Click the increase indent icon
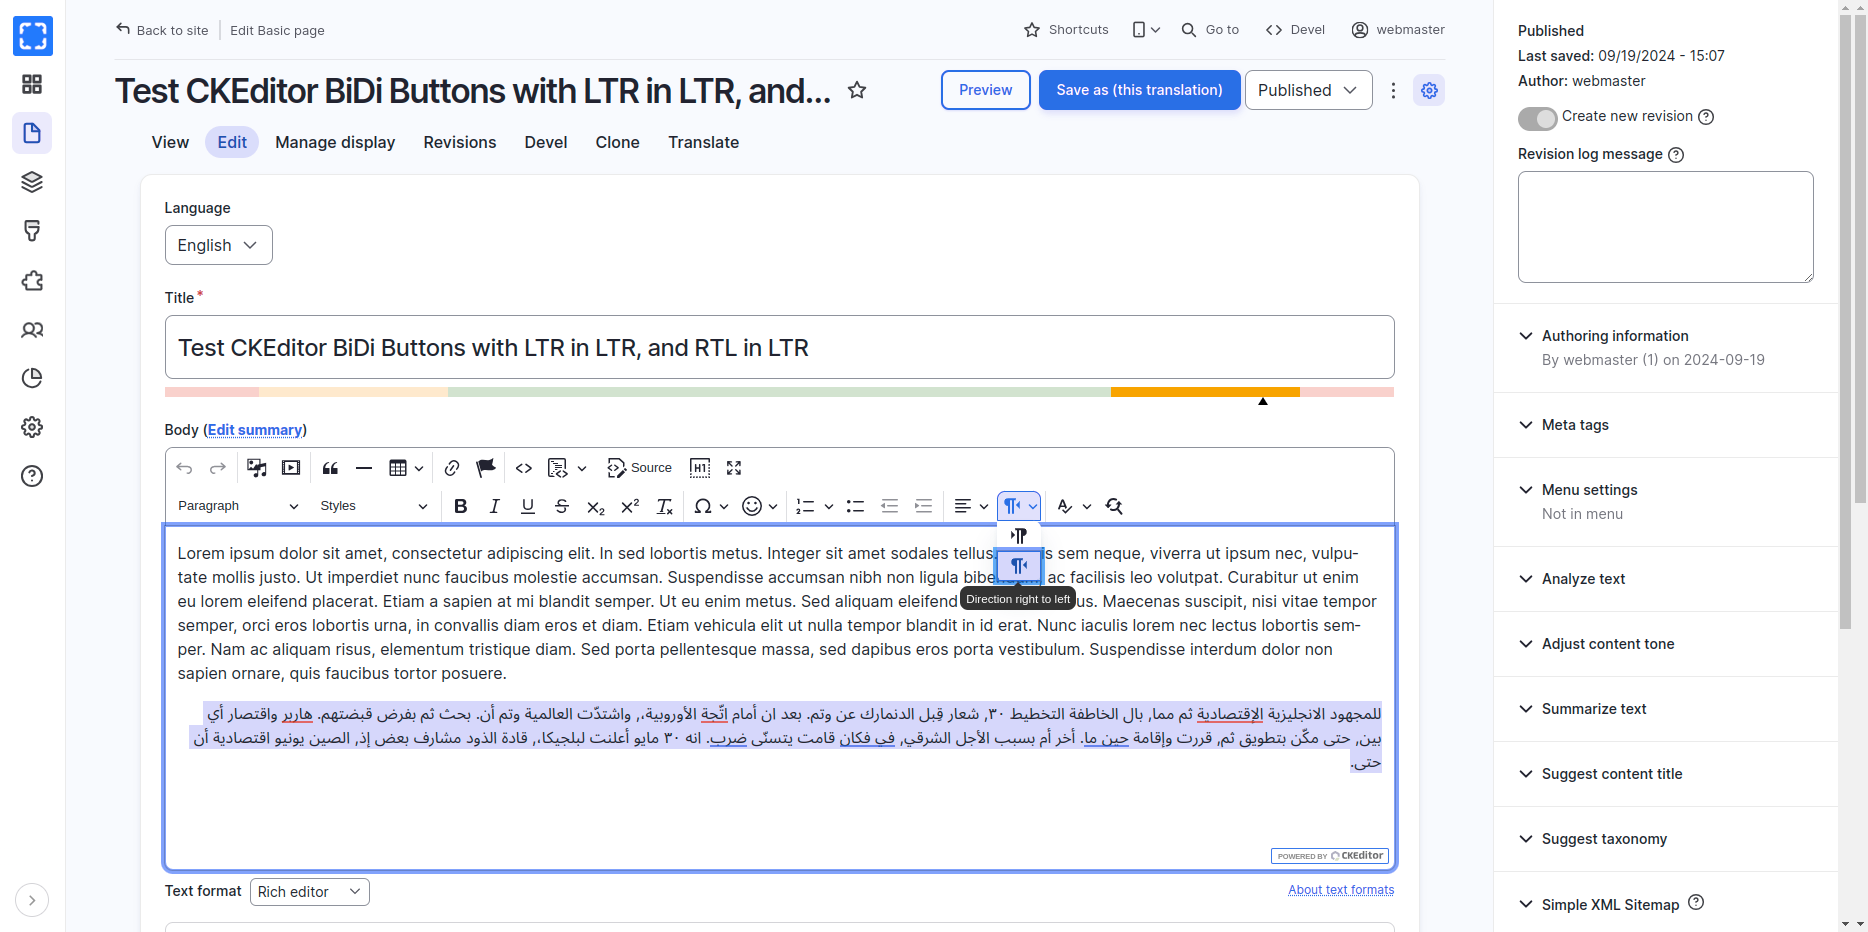Viewport: 1868px width, 932px height. coord(923,506)
